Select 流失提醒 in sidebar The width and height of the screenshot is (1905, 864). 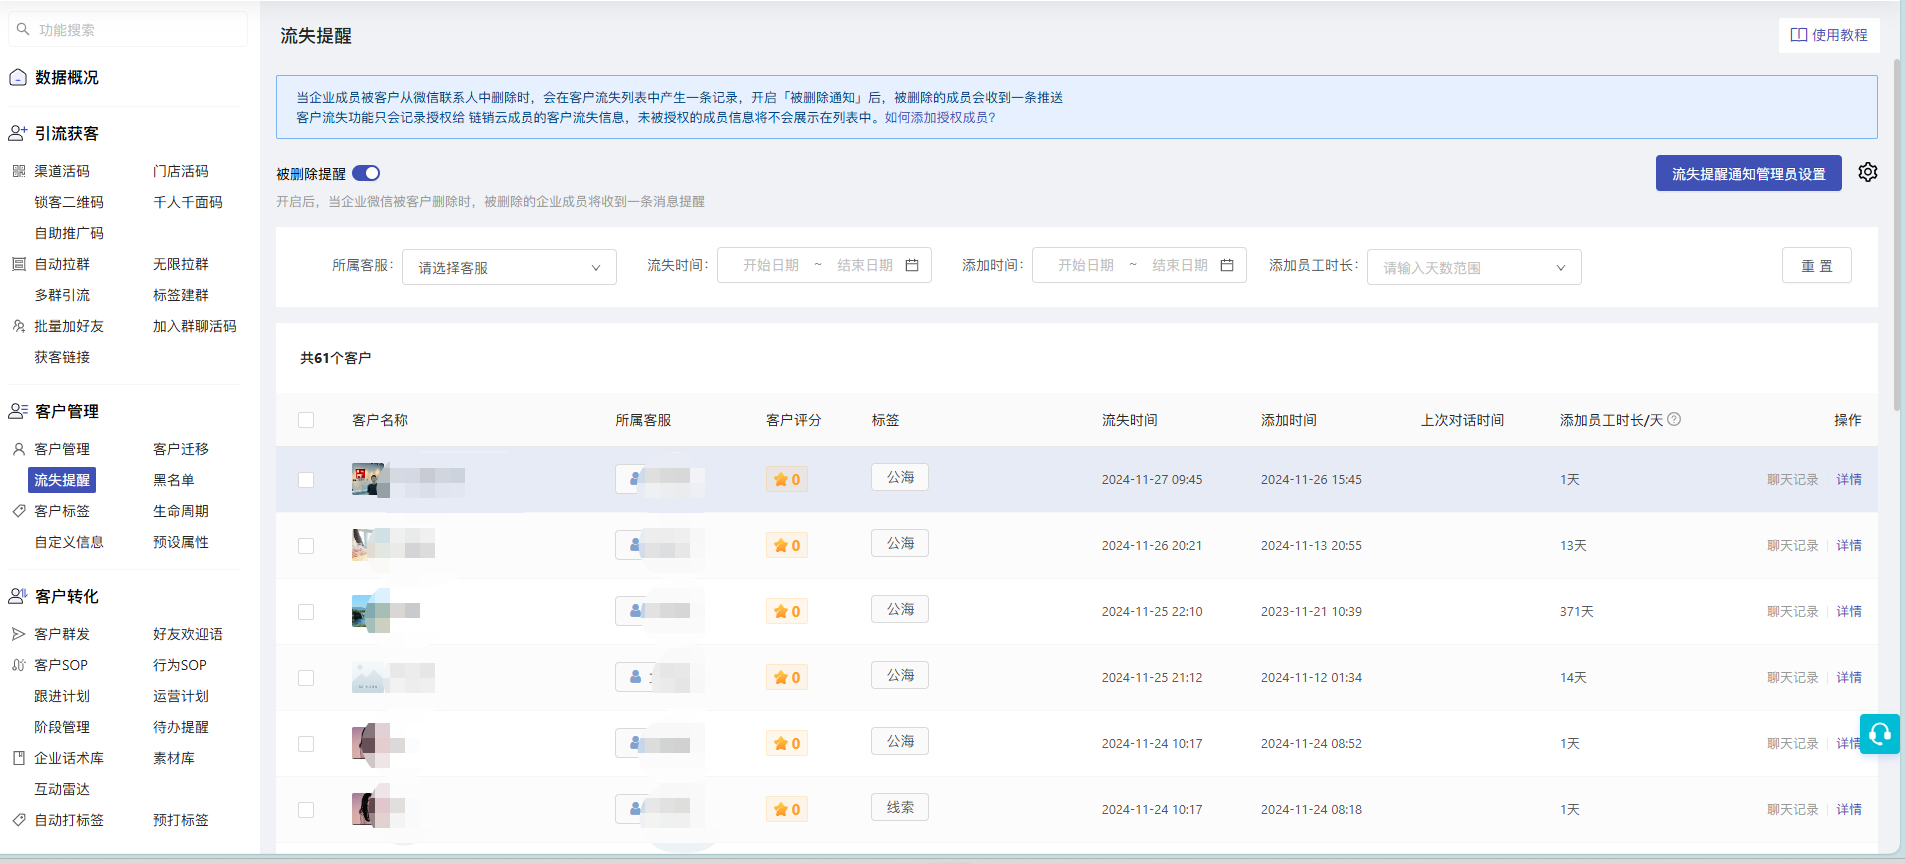62,480
